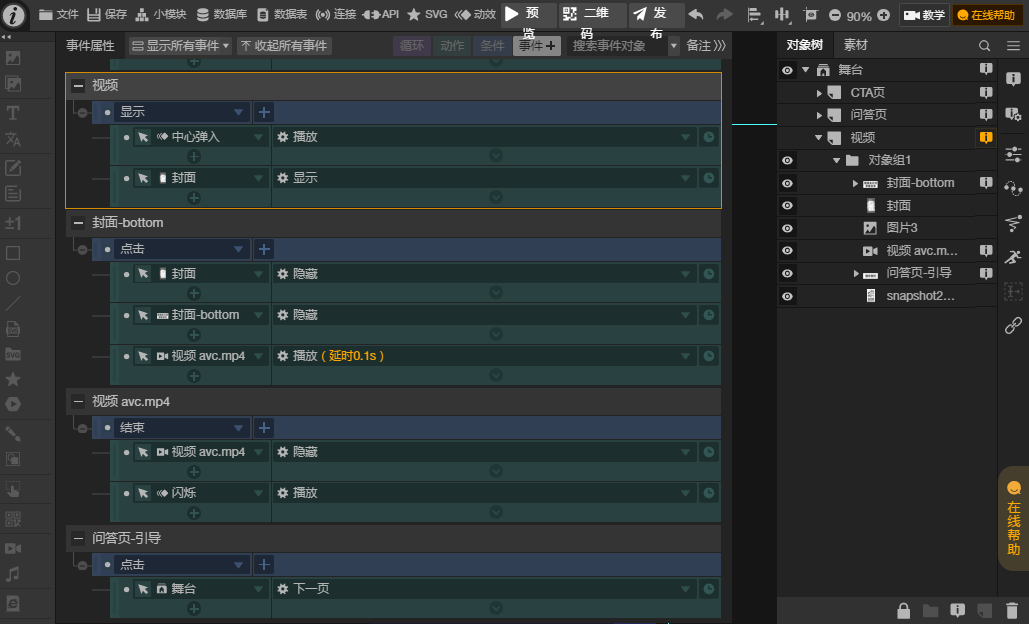Viewport: 1029px width, 624px height.
Task: Open the 数据库 database menu
Action: 222,14
